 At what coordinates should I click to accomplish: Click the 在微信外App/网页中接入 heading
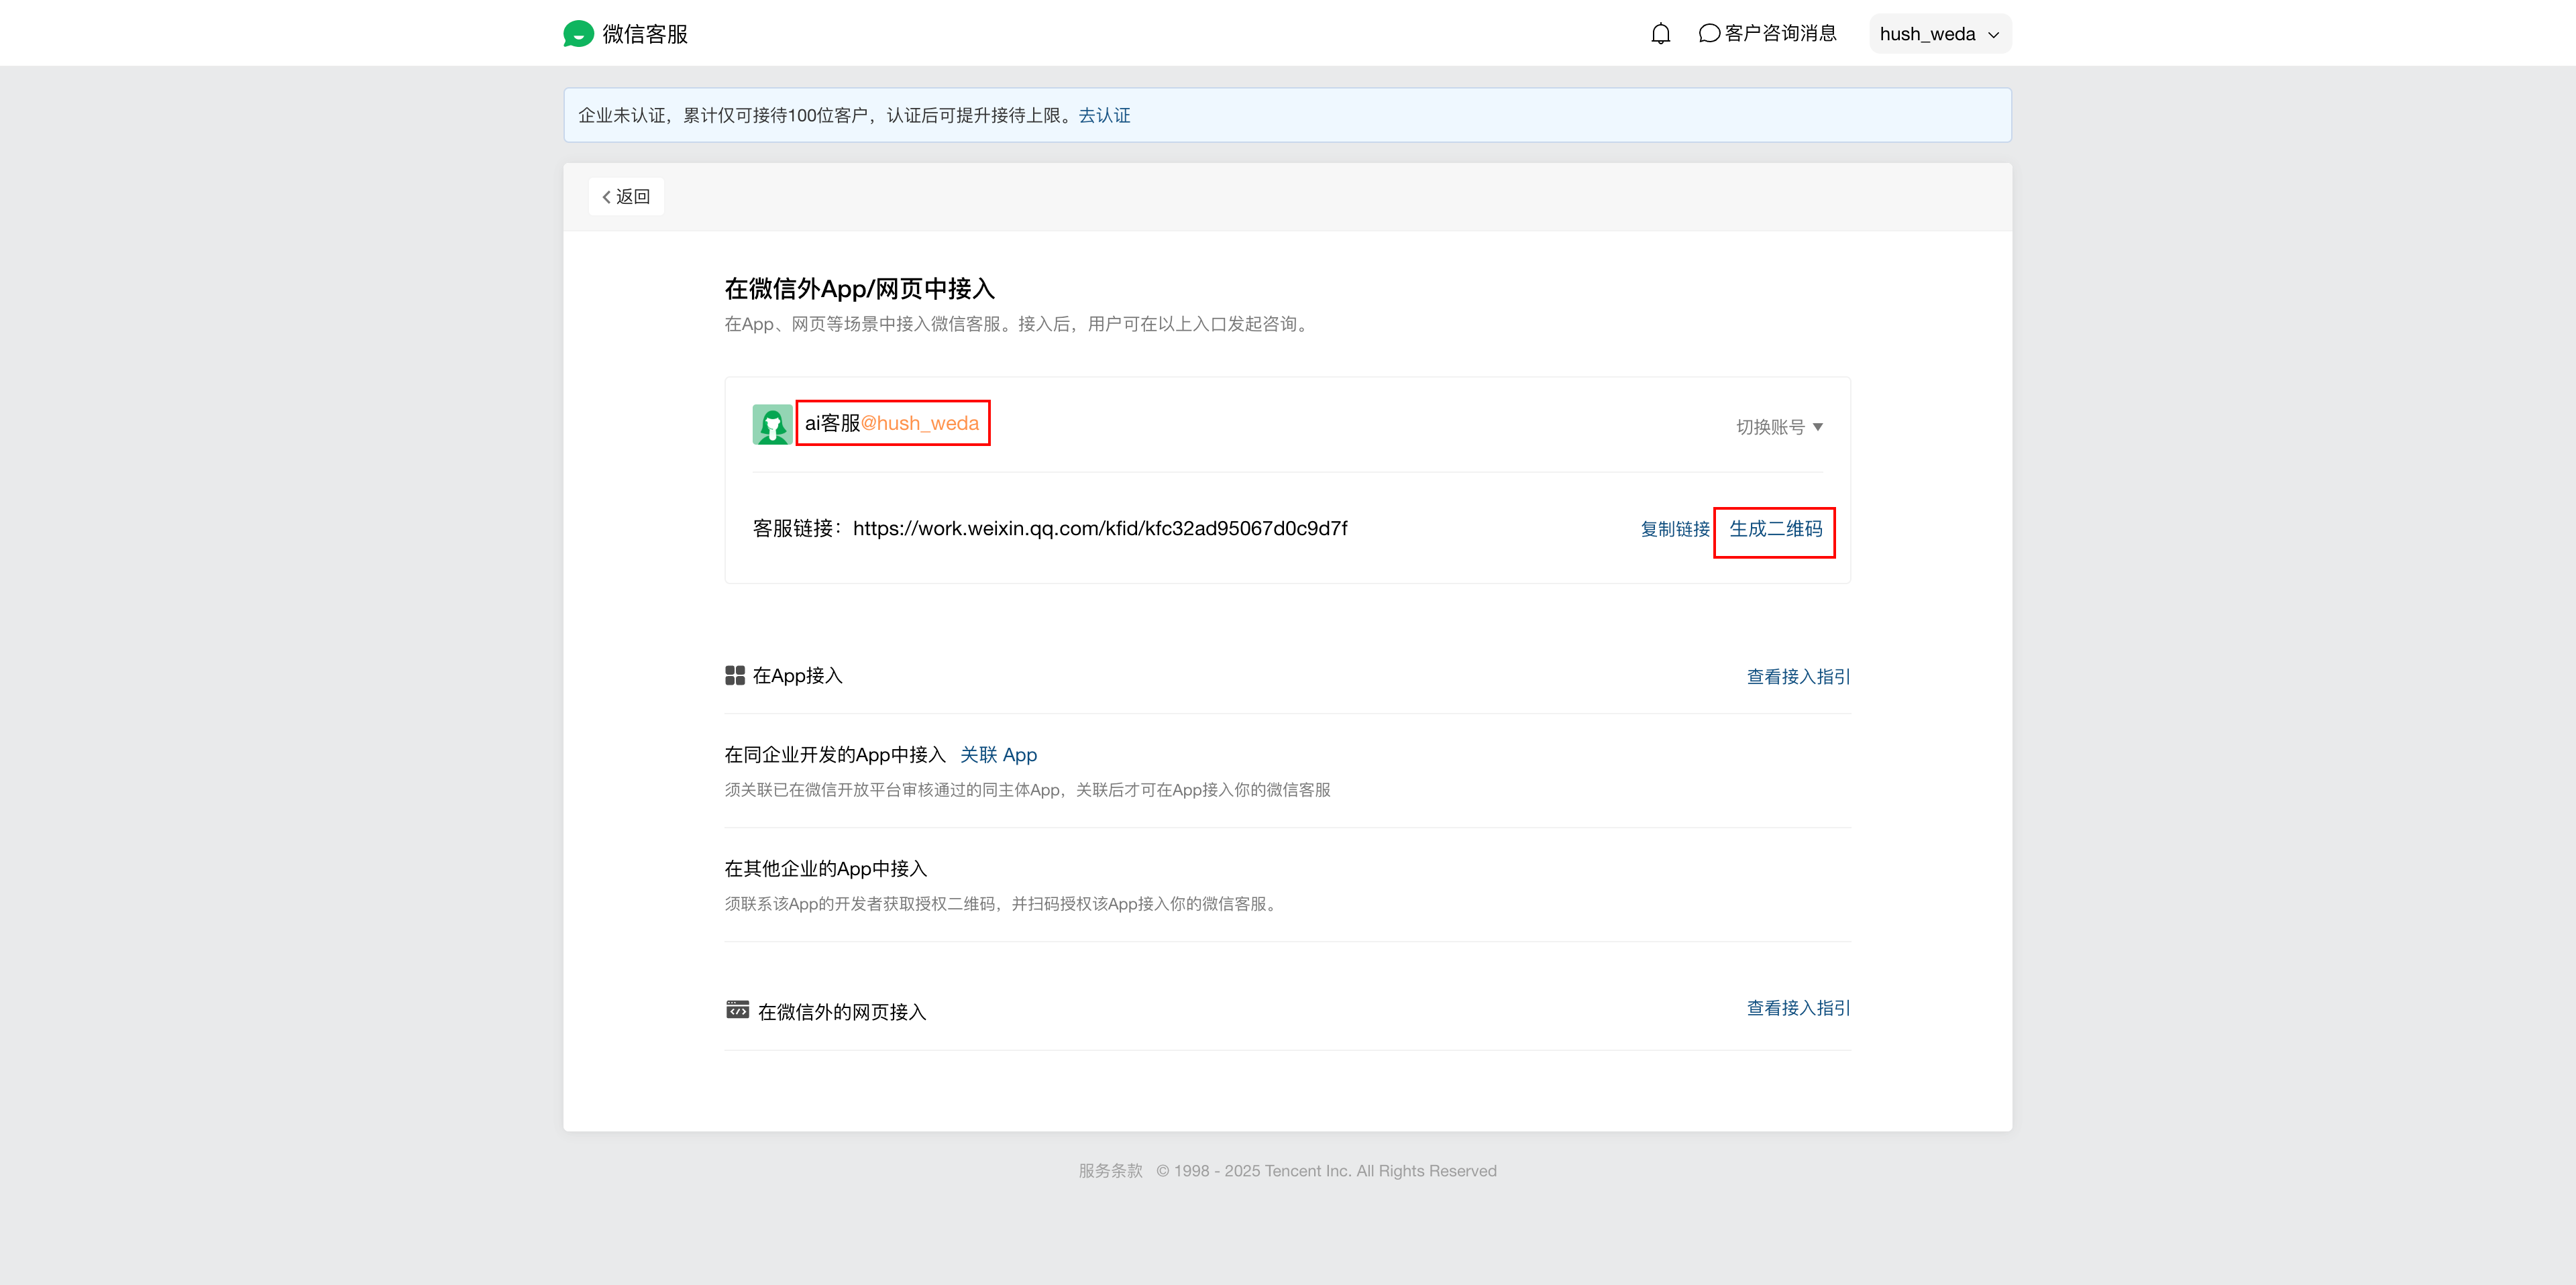(859, 289)
